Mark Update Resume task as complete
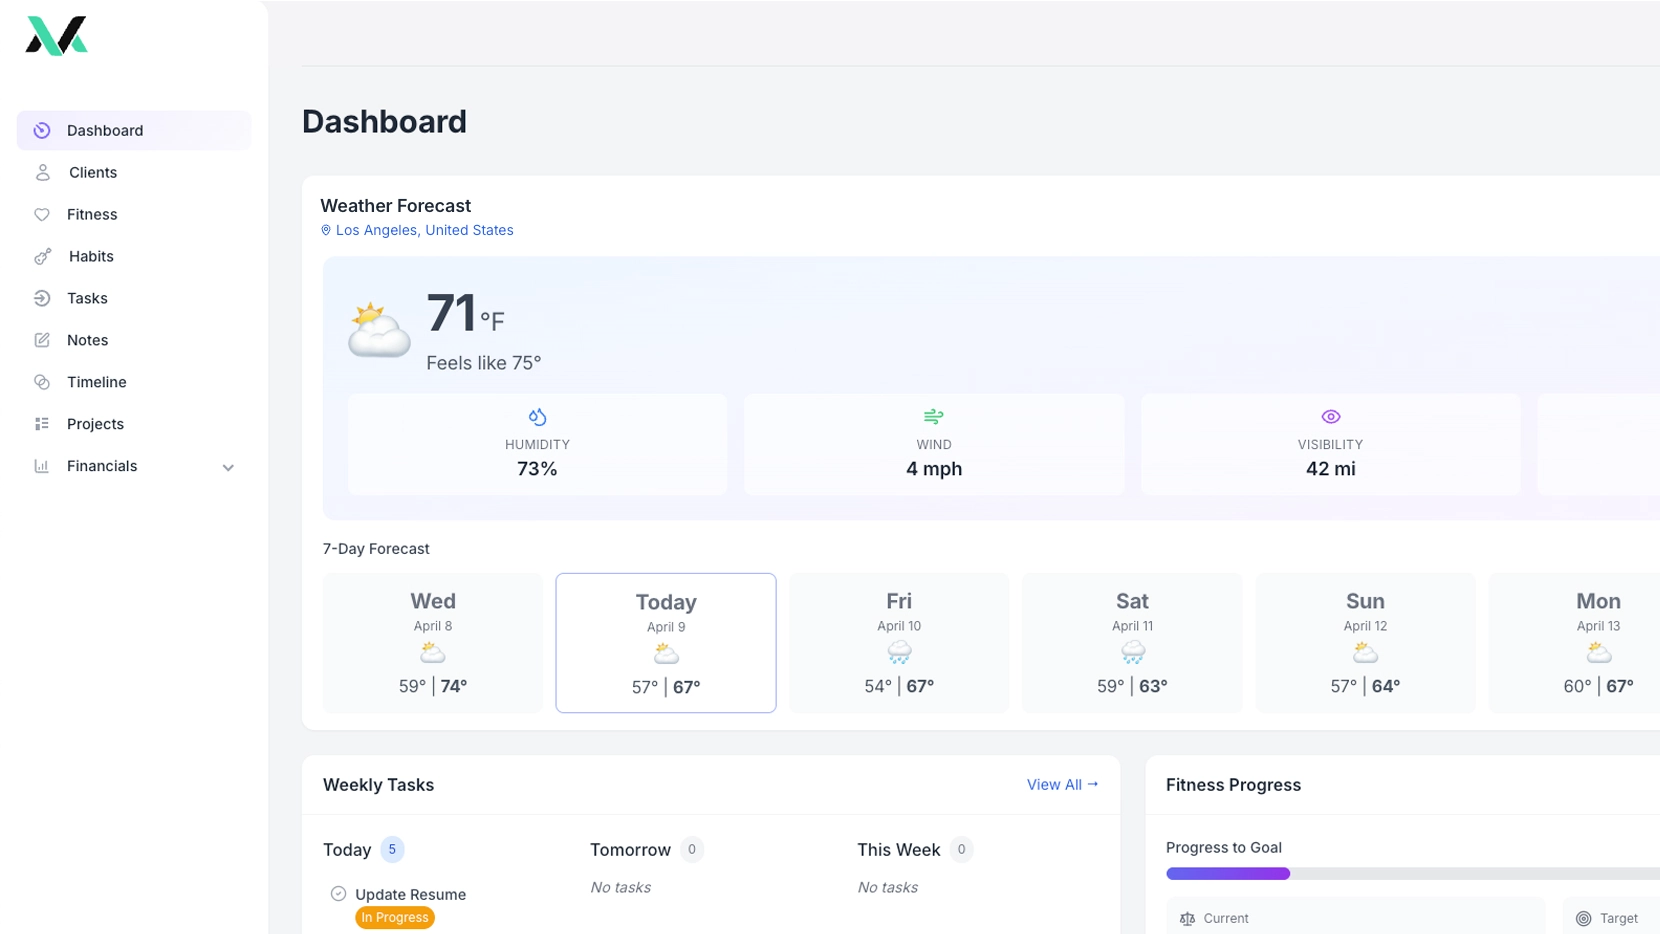This screenshot has width=1660, height=934. click(x=338, y=893)
